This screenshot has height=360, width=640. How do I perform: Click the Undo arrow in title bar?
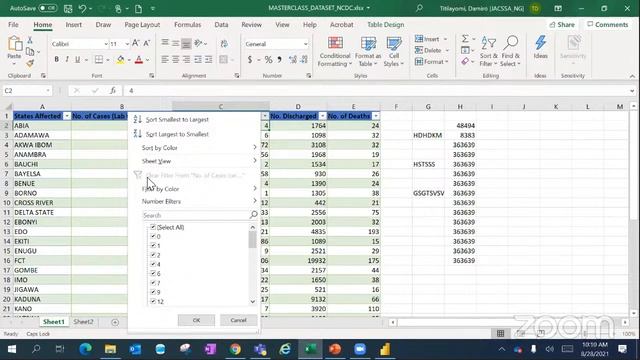(x=83, y=8)
